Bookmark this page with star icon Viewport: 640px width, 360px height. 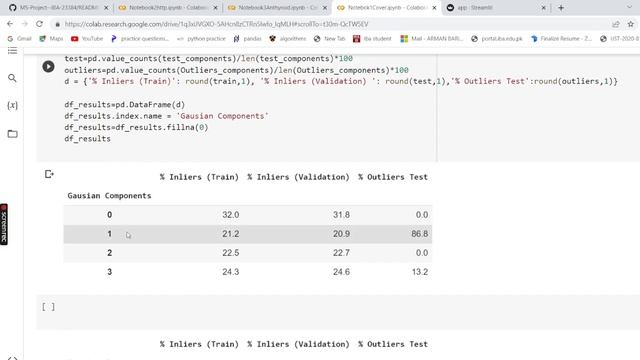pyautogui.click(x=631, y=24)
